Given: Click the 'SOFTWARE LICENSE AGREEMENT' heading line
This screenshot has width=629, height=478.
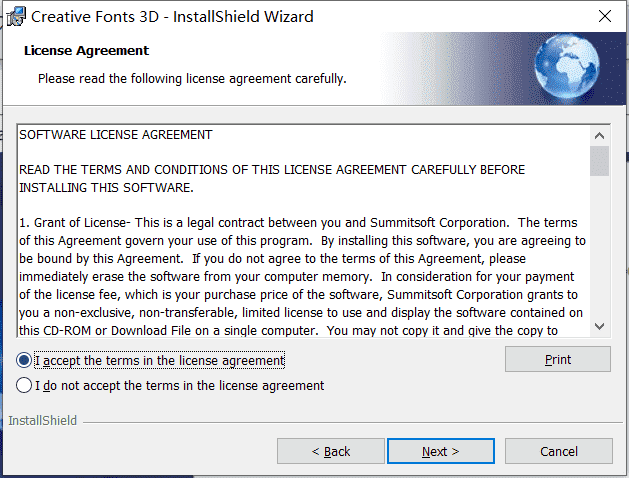Looking at the screenshot, I should tap(116, 135).
